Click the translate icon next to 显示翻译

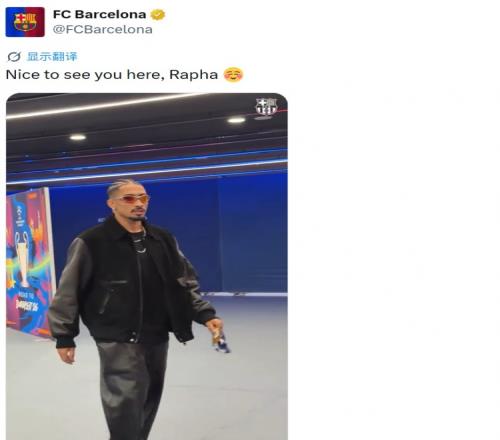(14, 57)
